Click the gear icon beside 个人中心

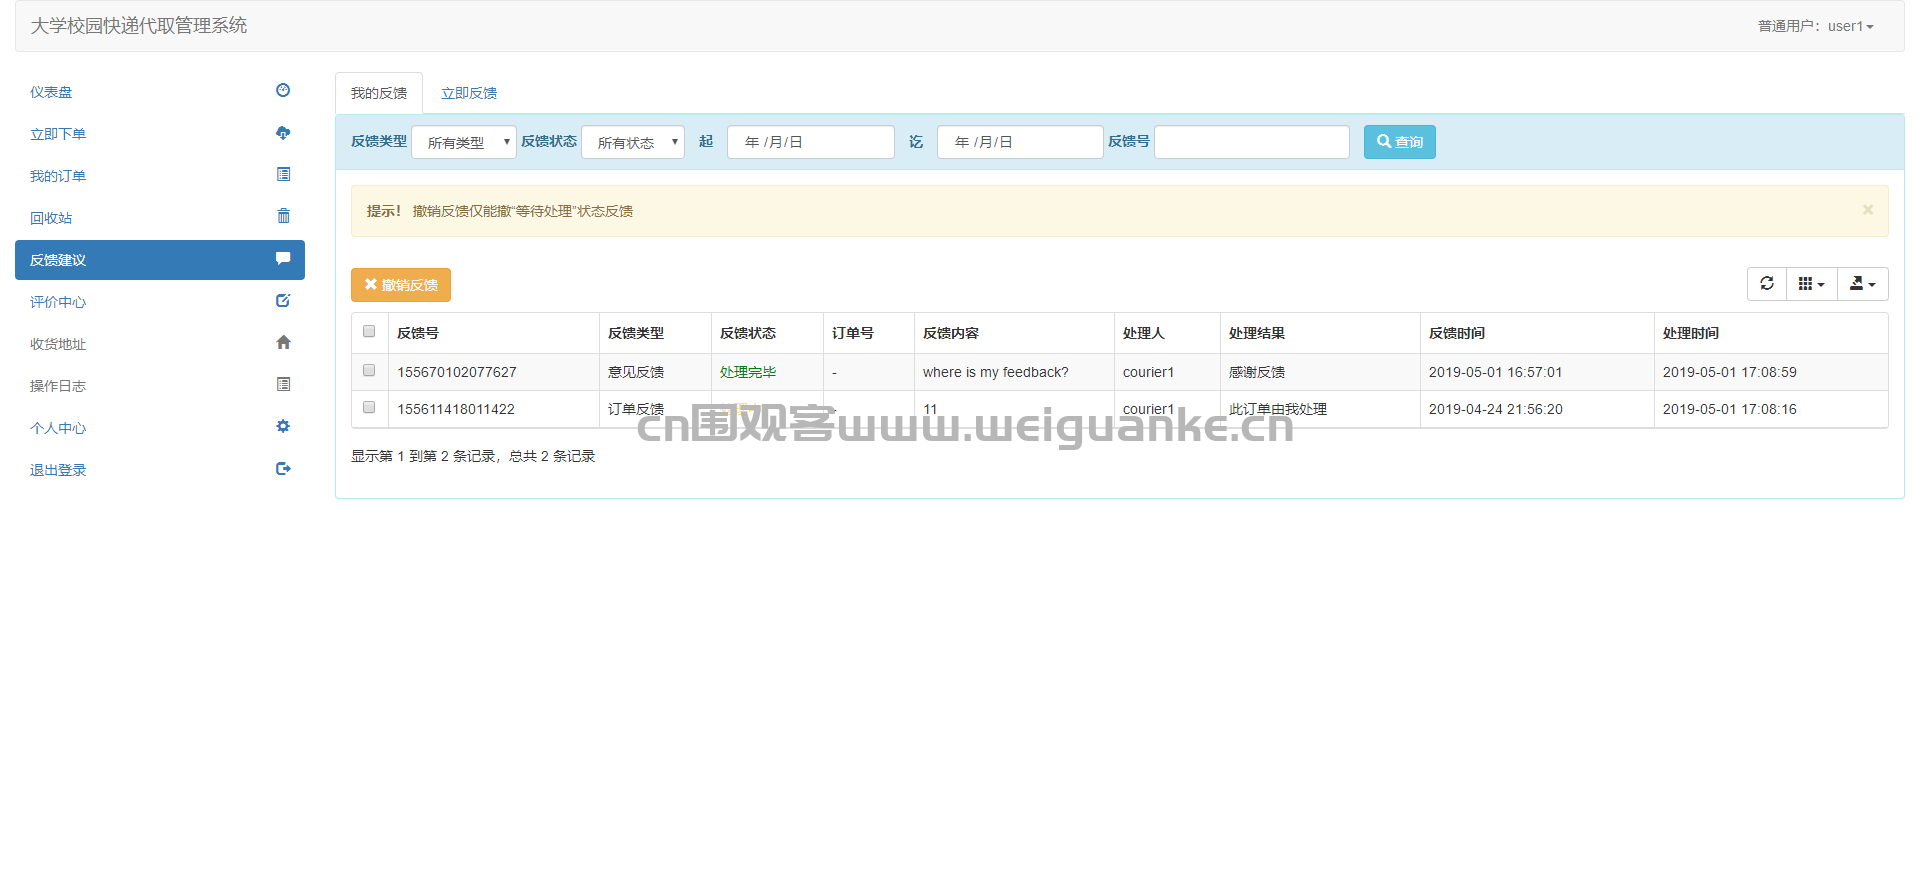(x=283, y=426)
